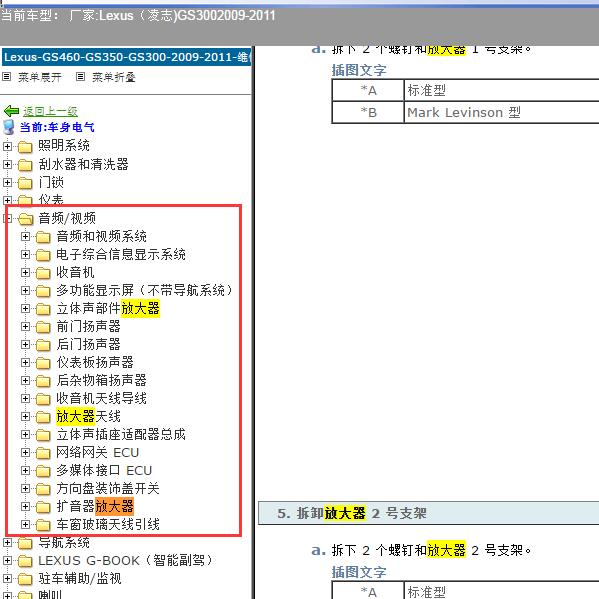Viewport: 599px width, 599px height.
Task: Click folder icon for 收音机
Action: click(43, 273)
